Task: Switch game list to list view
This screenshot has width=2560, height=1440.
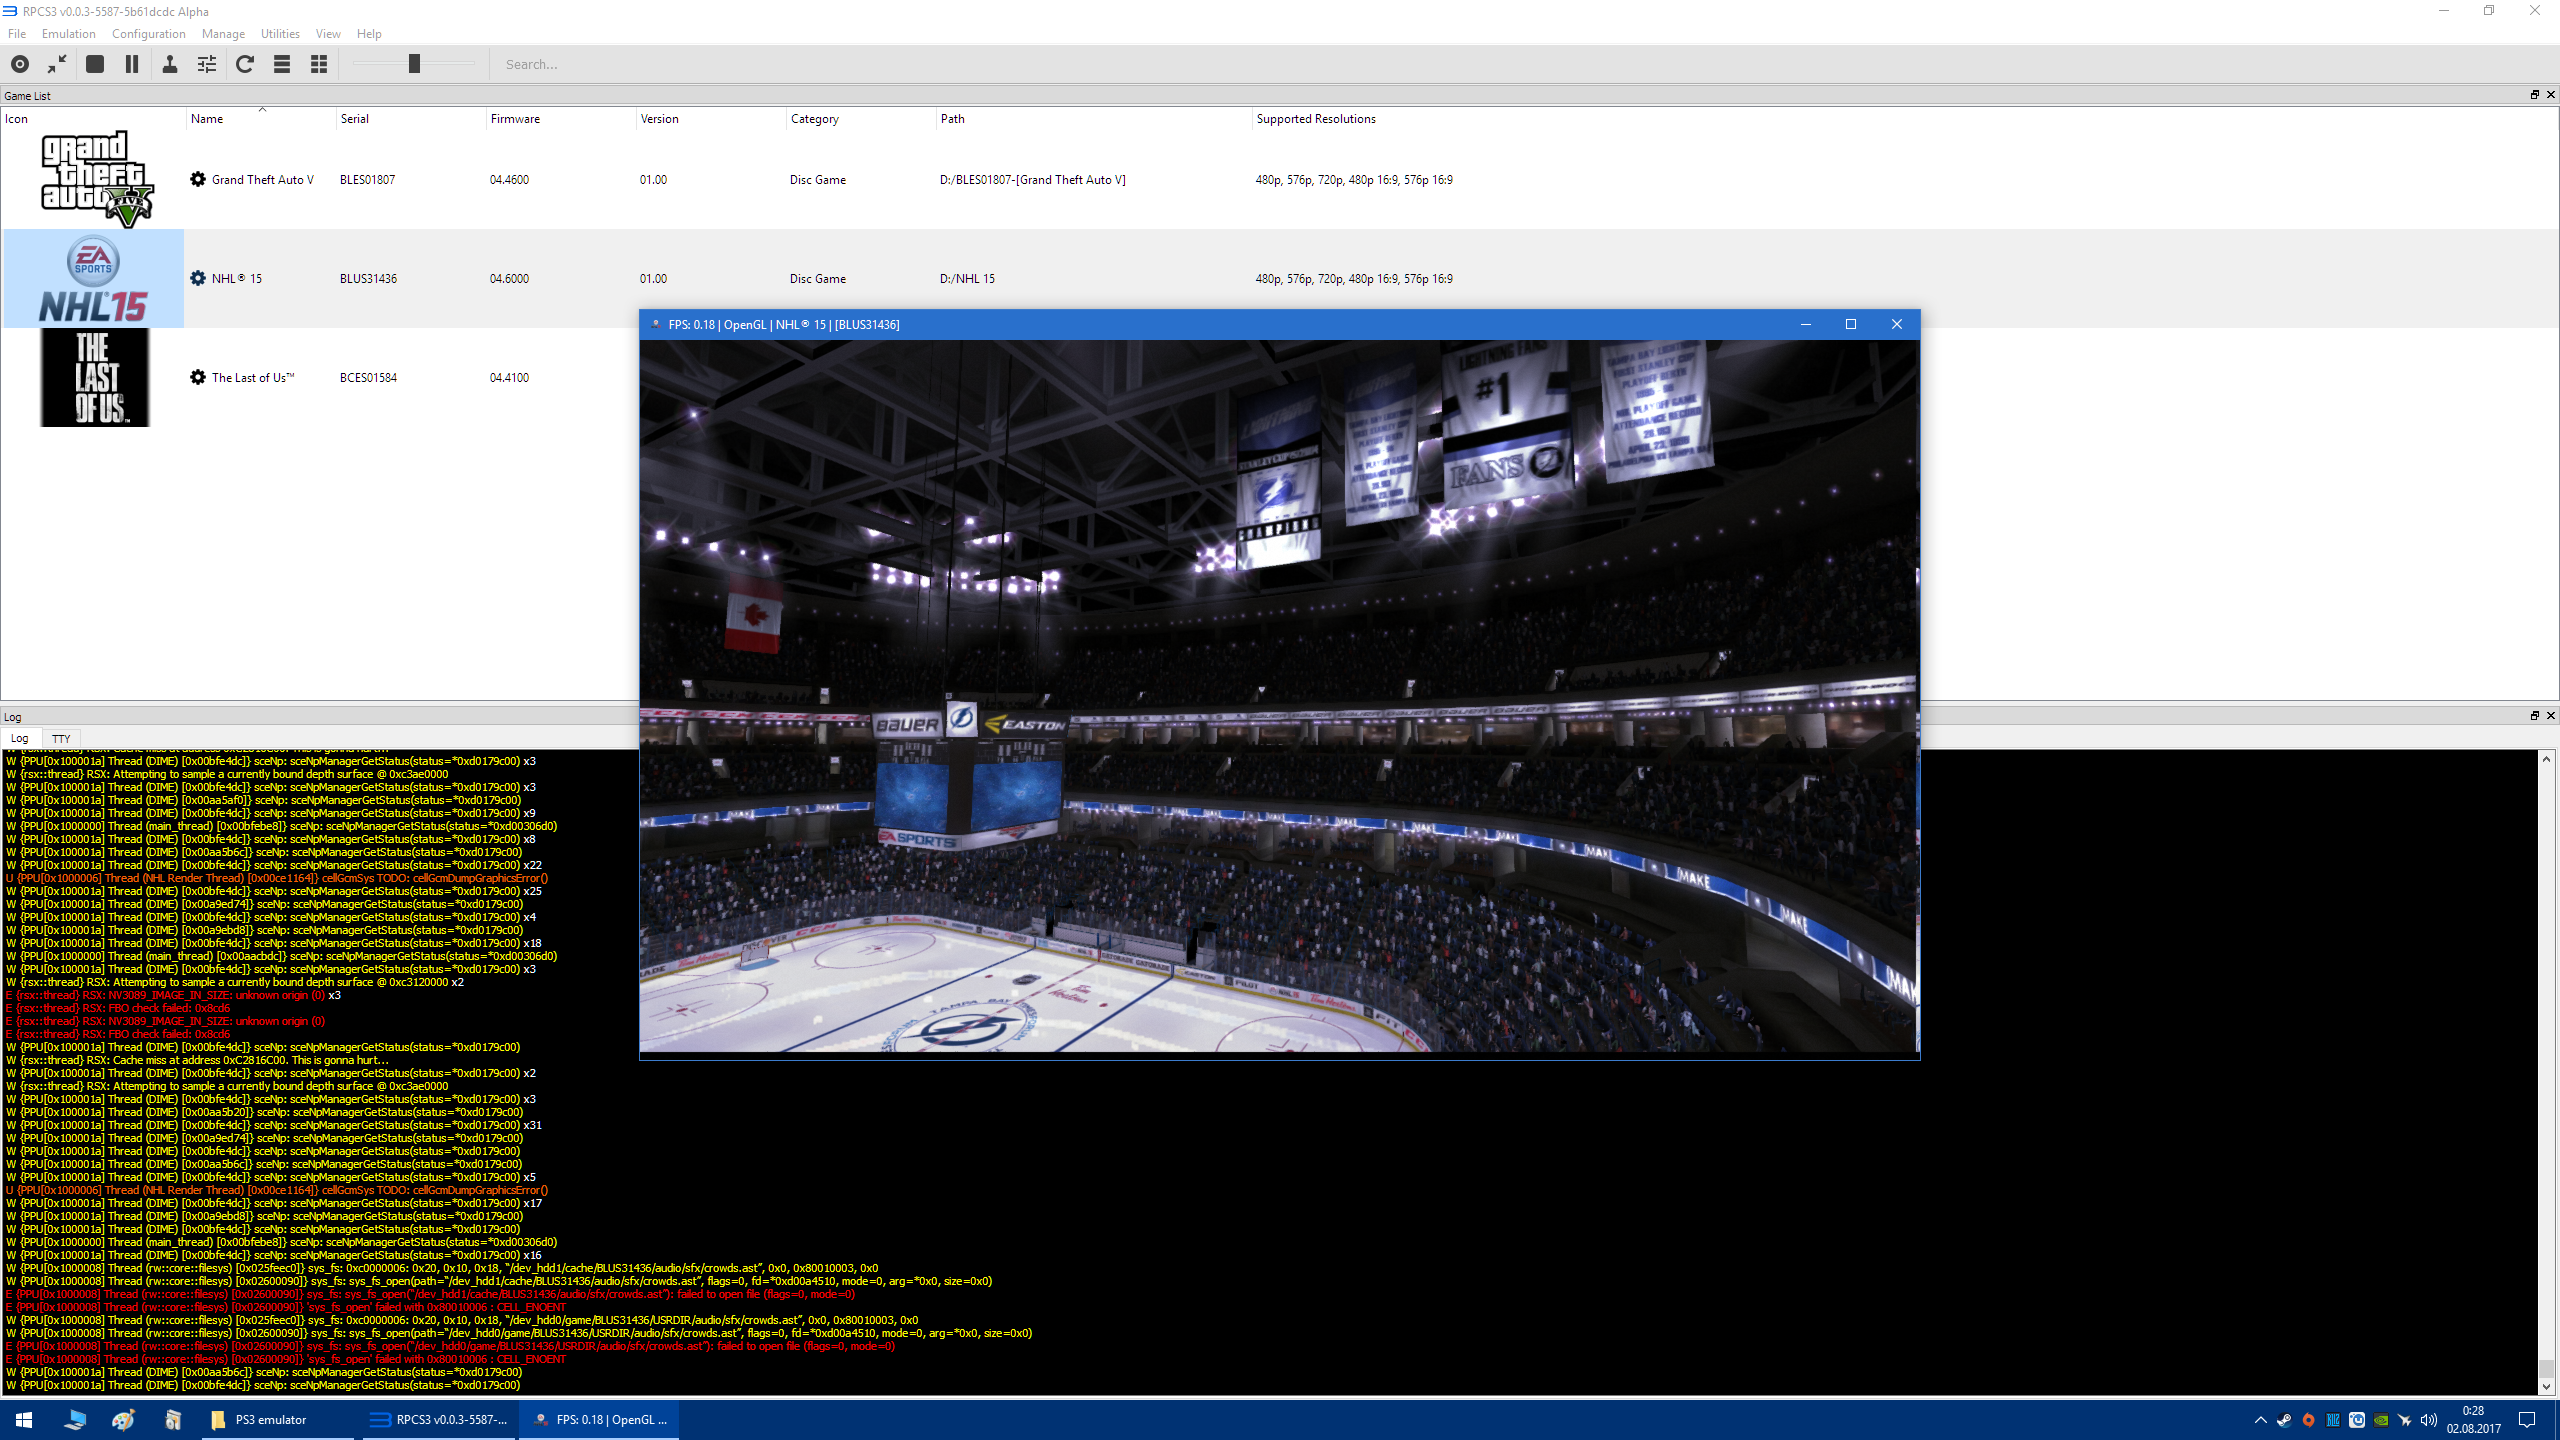Action: [282, 64]
